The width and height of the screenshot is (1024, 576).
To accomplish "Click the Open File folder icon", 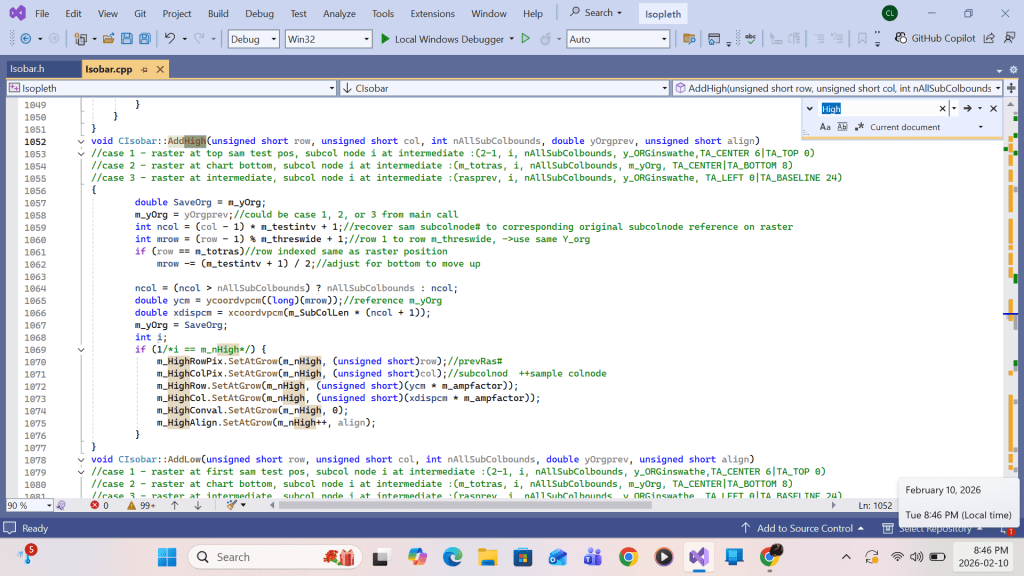I will [108, 39].
